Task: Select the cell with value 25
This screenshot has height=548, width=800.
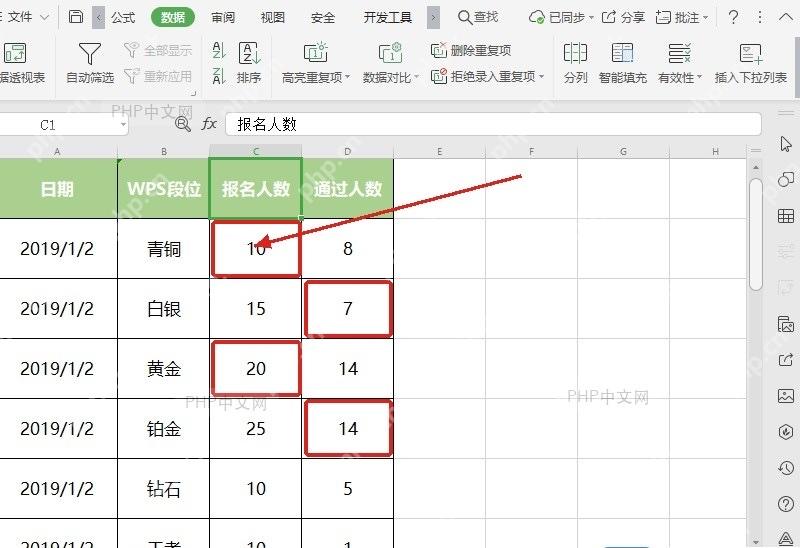Action: coord(256,429)
